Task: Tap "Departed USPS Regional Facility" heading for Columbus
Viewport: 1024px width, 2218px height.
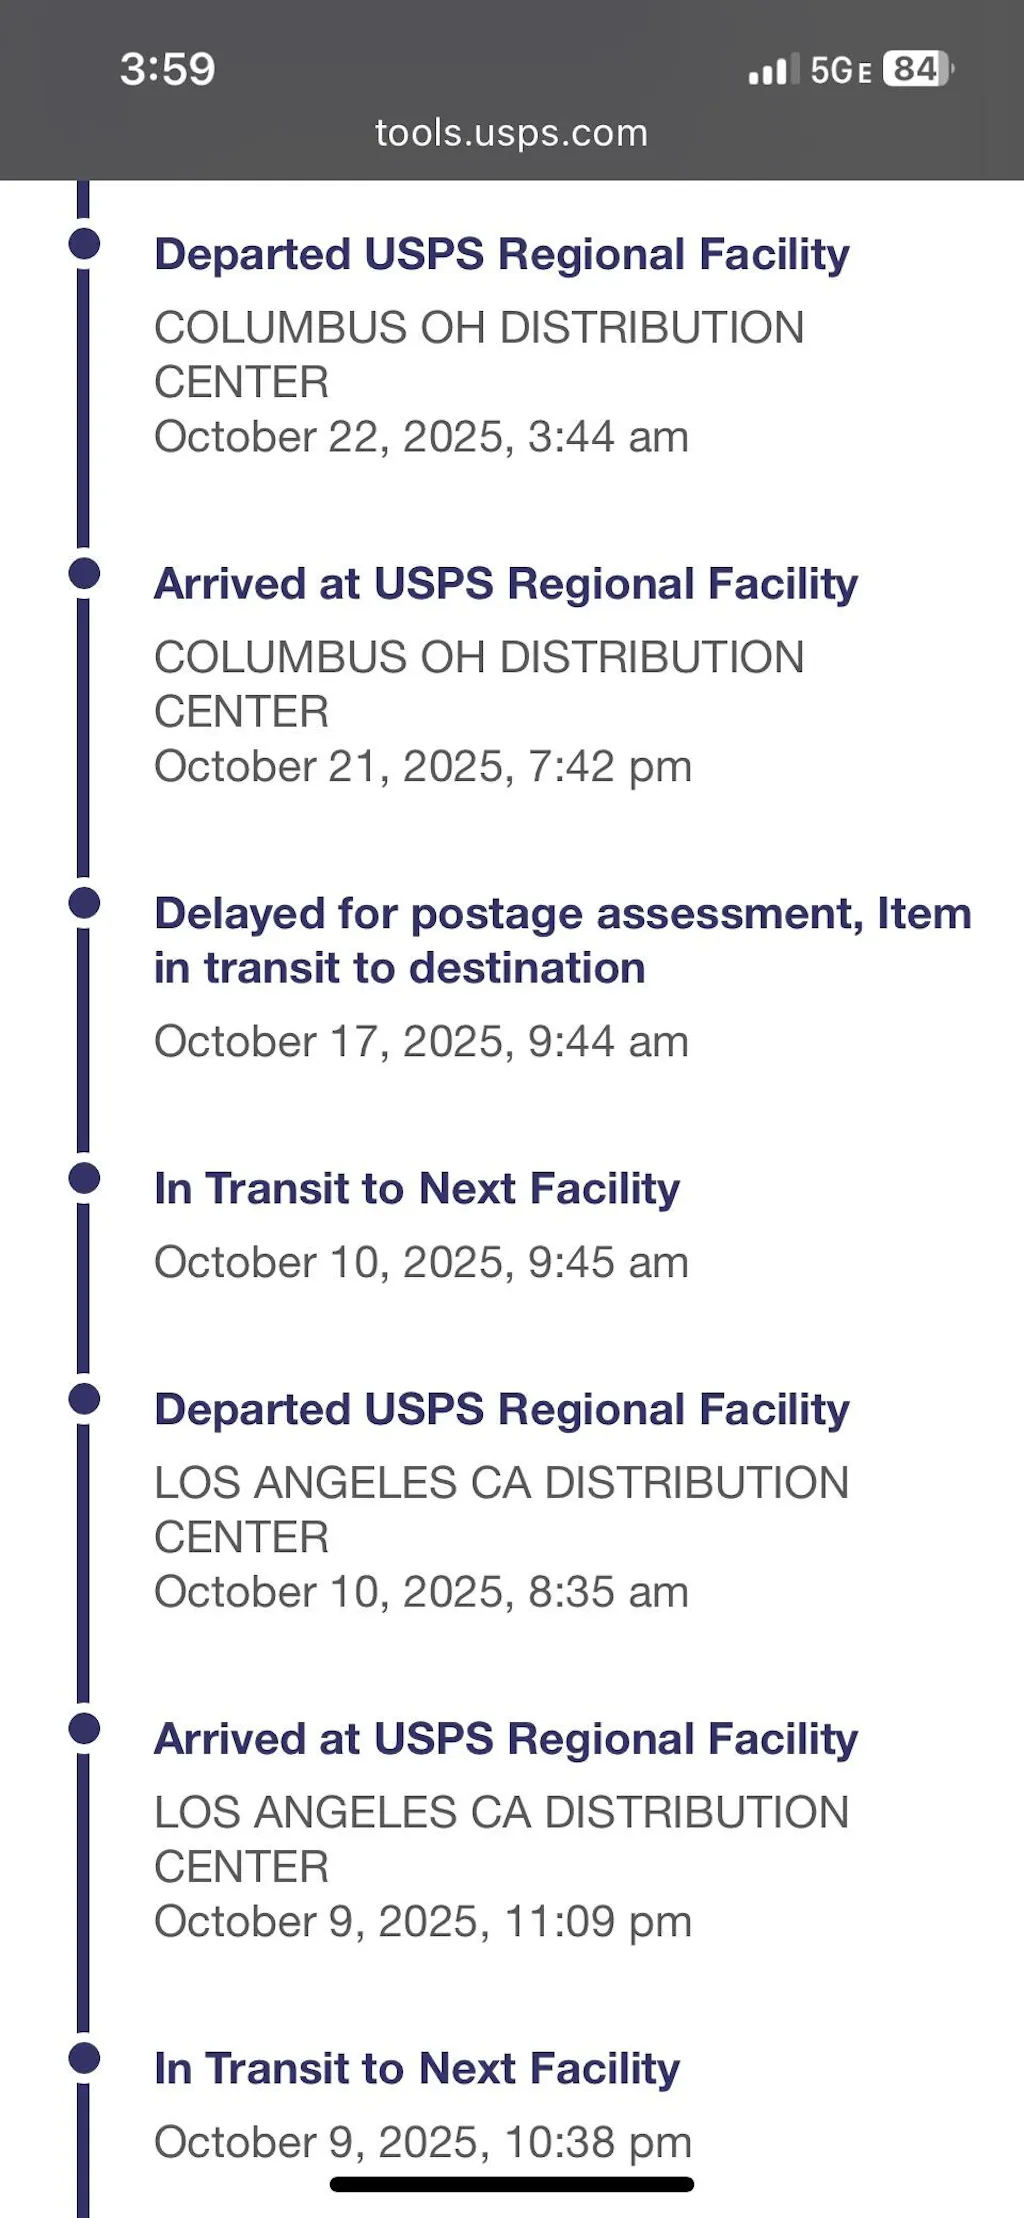Action: [x=501, y=254]
